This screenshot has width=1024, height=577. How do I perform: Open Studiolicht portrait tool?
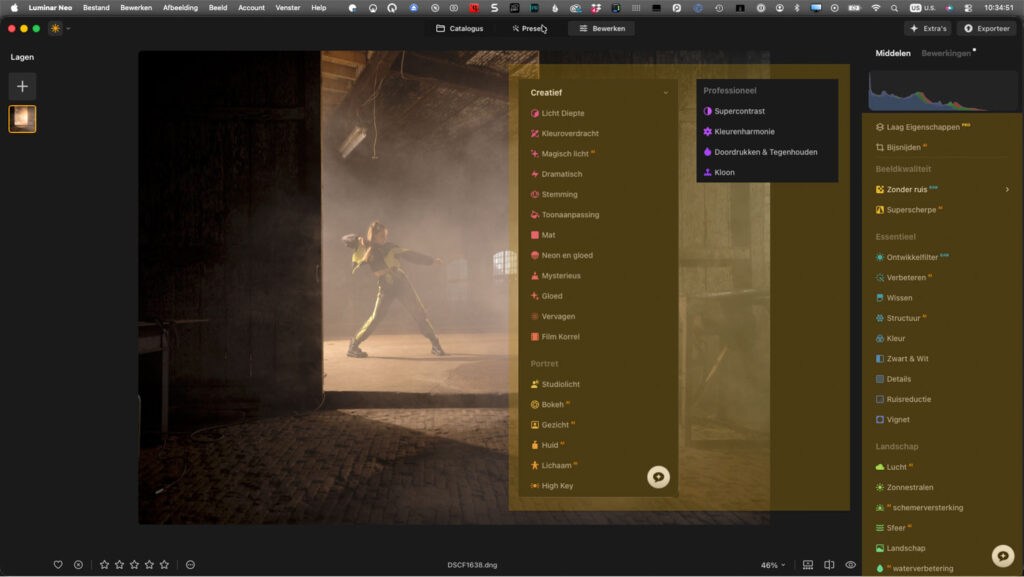pyautogui.click(x=555, y=384)
